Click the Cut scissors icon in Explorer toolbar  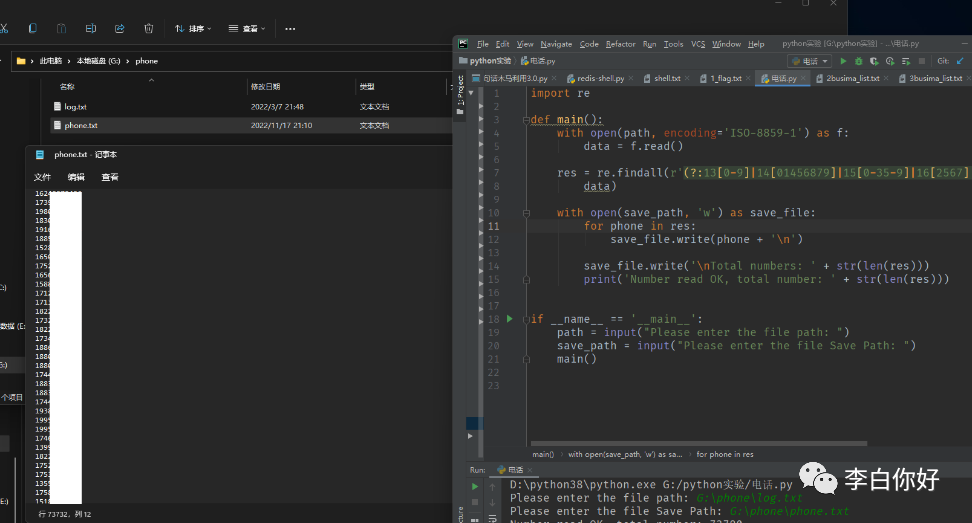coord(4,29)
